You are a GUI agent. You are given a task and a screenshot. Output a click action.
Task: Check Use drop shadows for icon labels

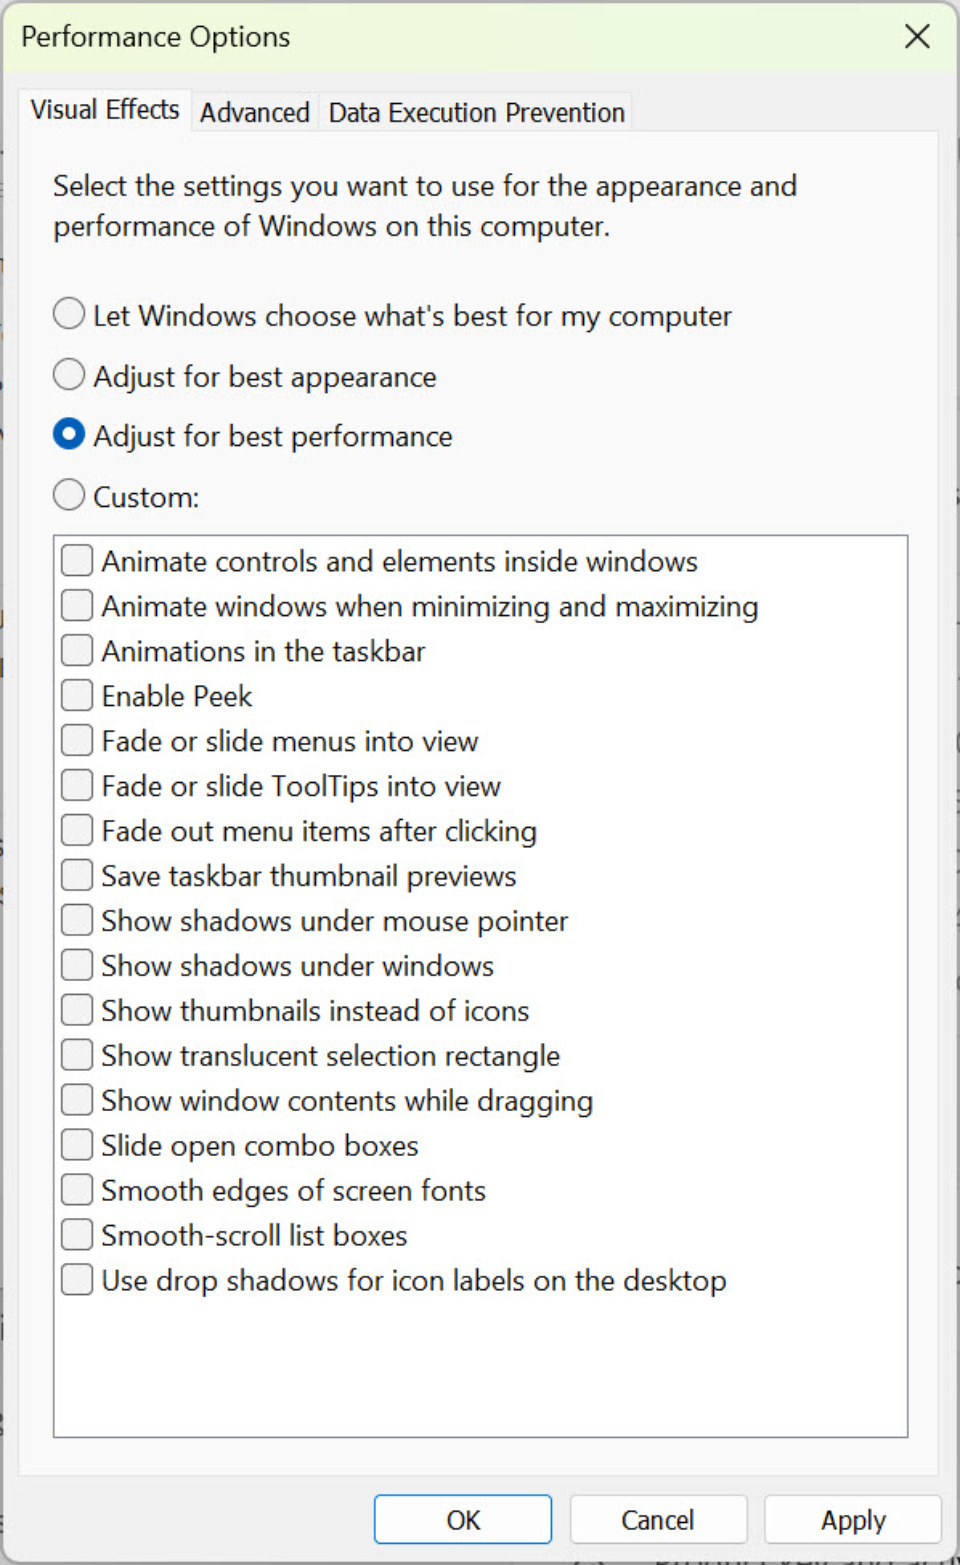pos(76,1279)
